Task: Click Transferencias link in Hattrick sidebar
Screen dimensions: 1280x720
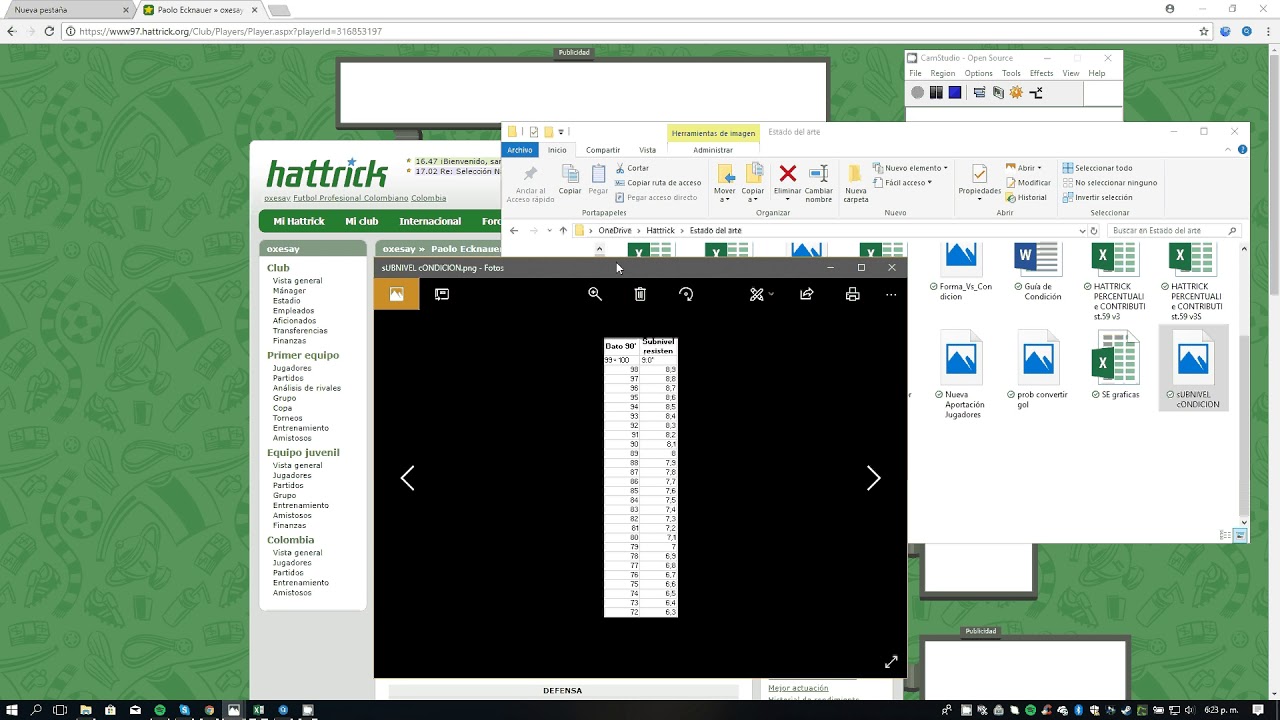Action: click(x=300, y=330)
